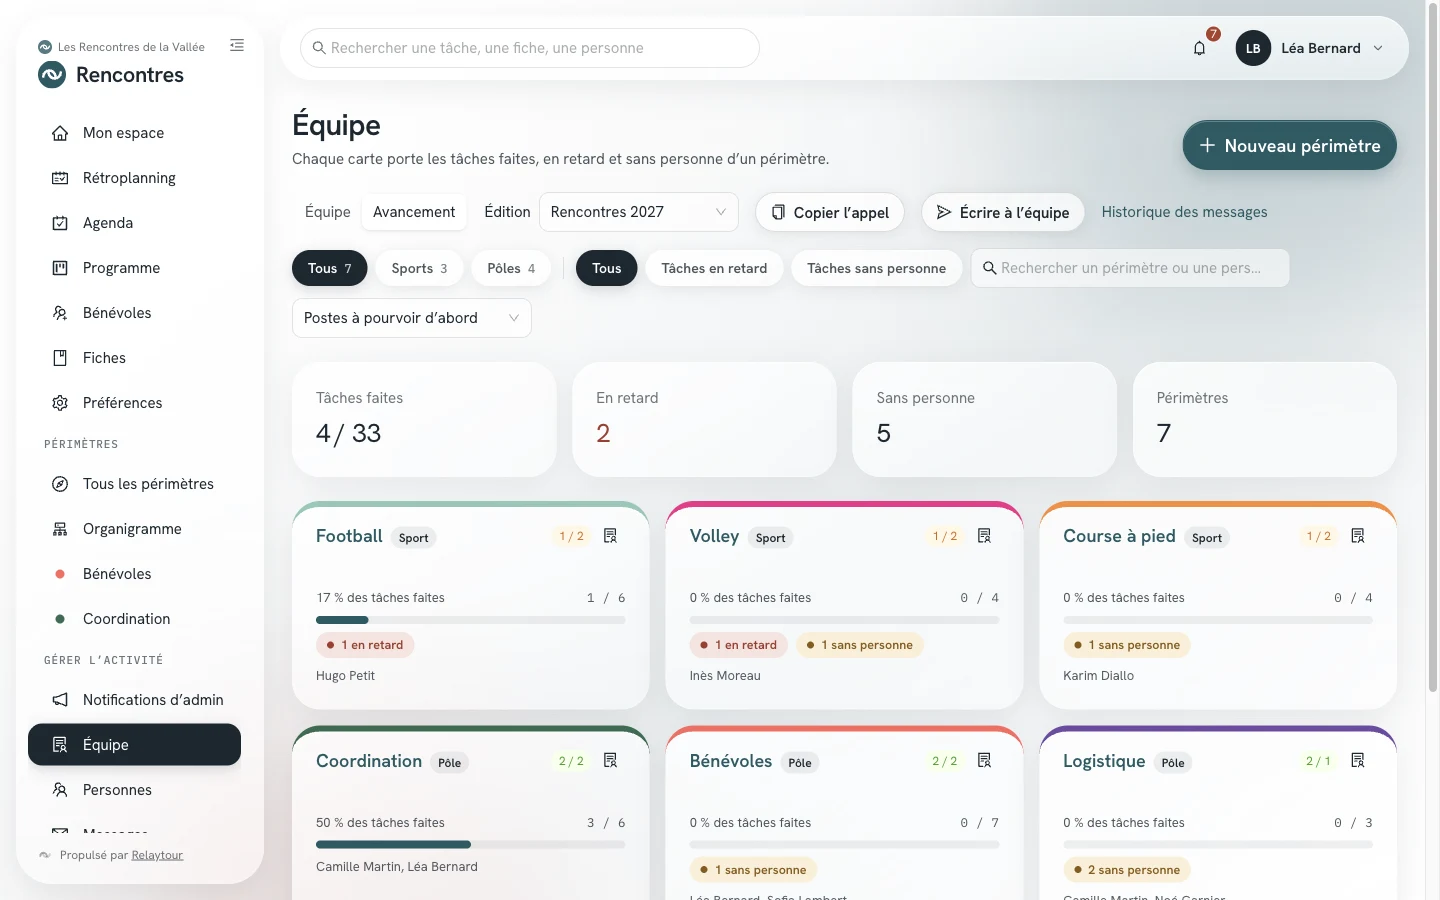This screenshot has width=1440, height=900.
Task: Switch to the Équipe view tab
Action: 328,212
